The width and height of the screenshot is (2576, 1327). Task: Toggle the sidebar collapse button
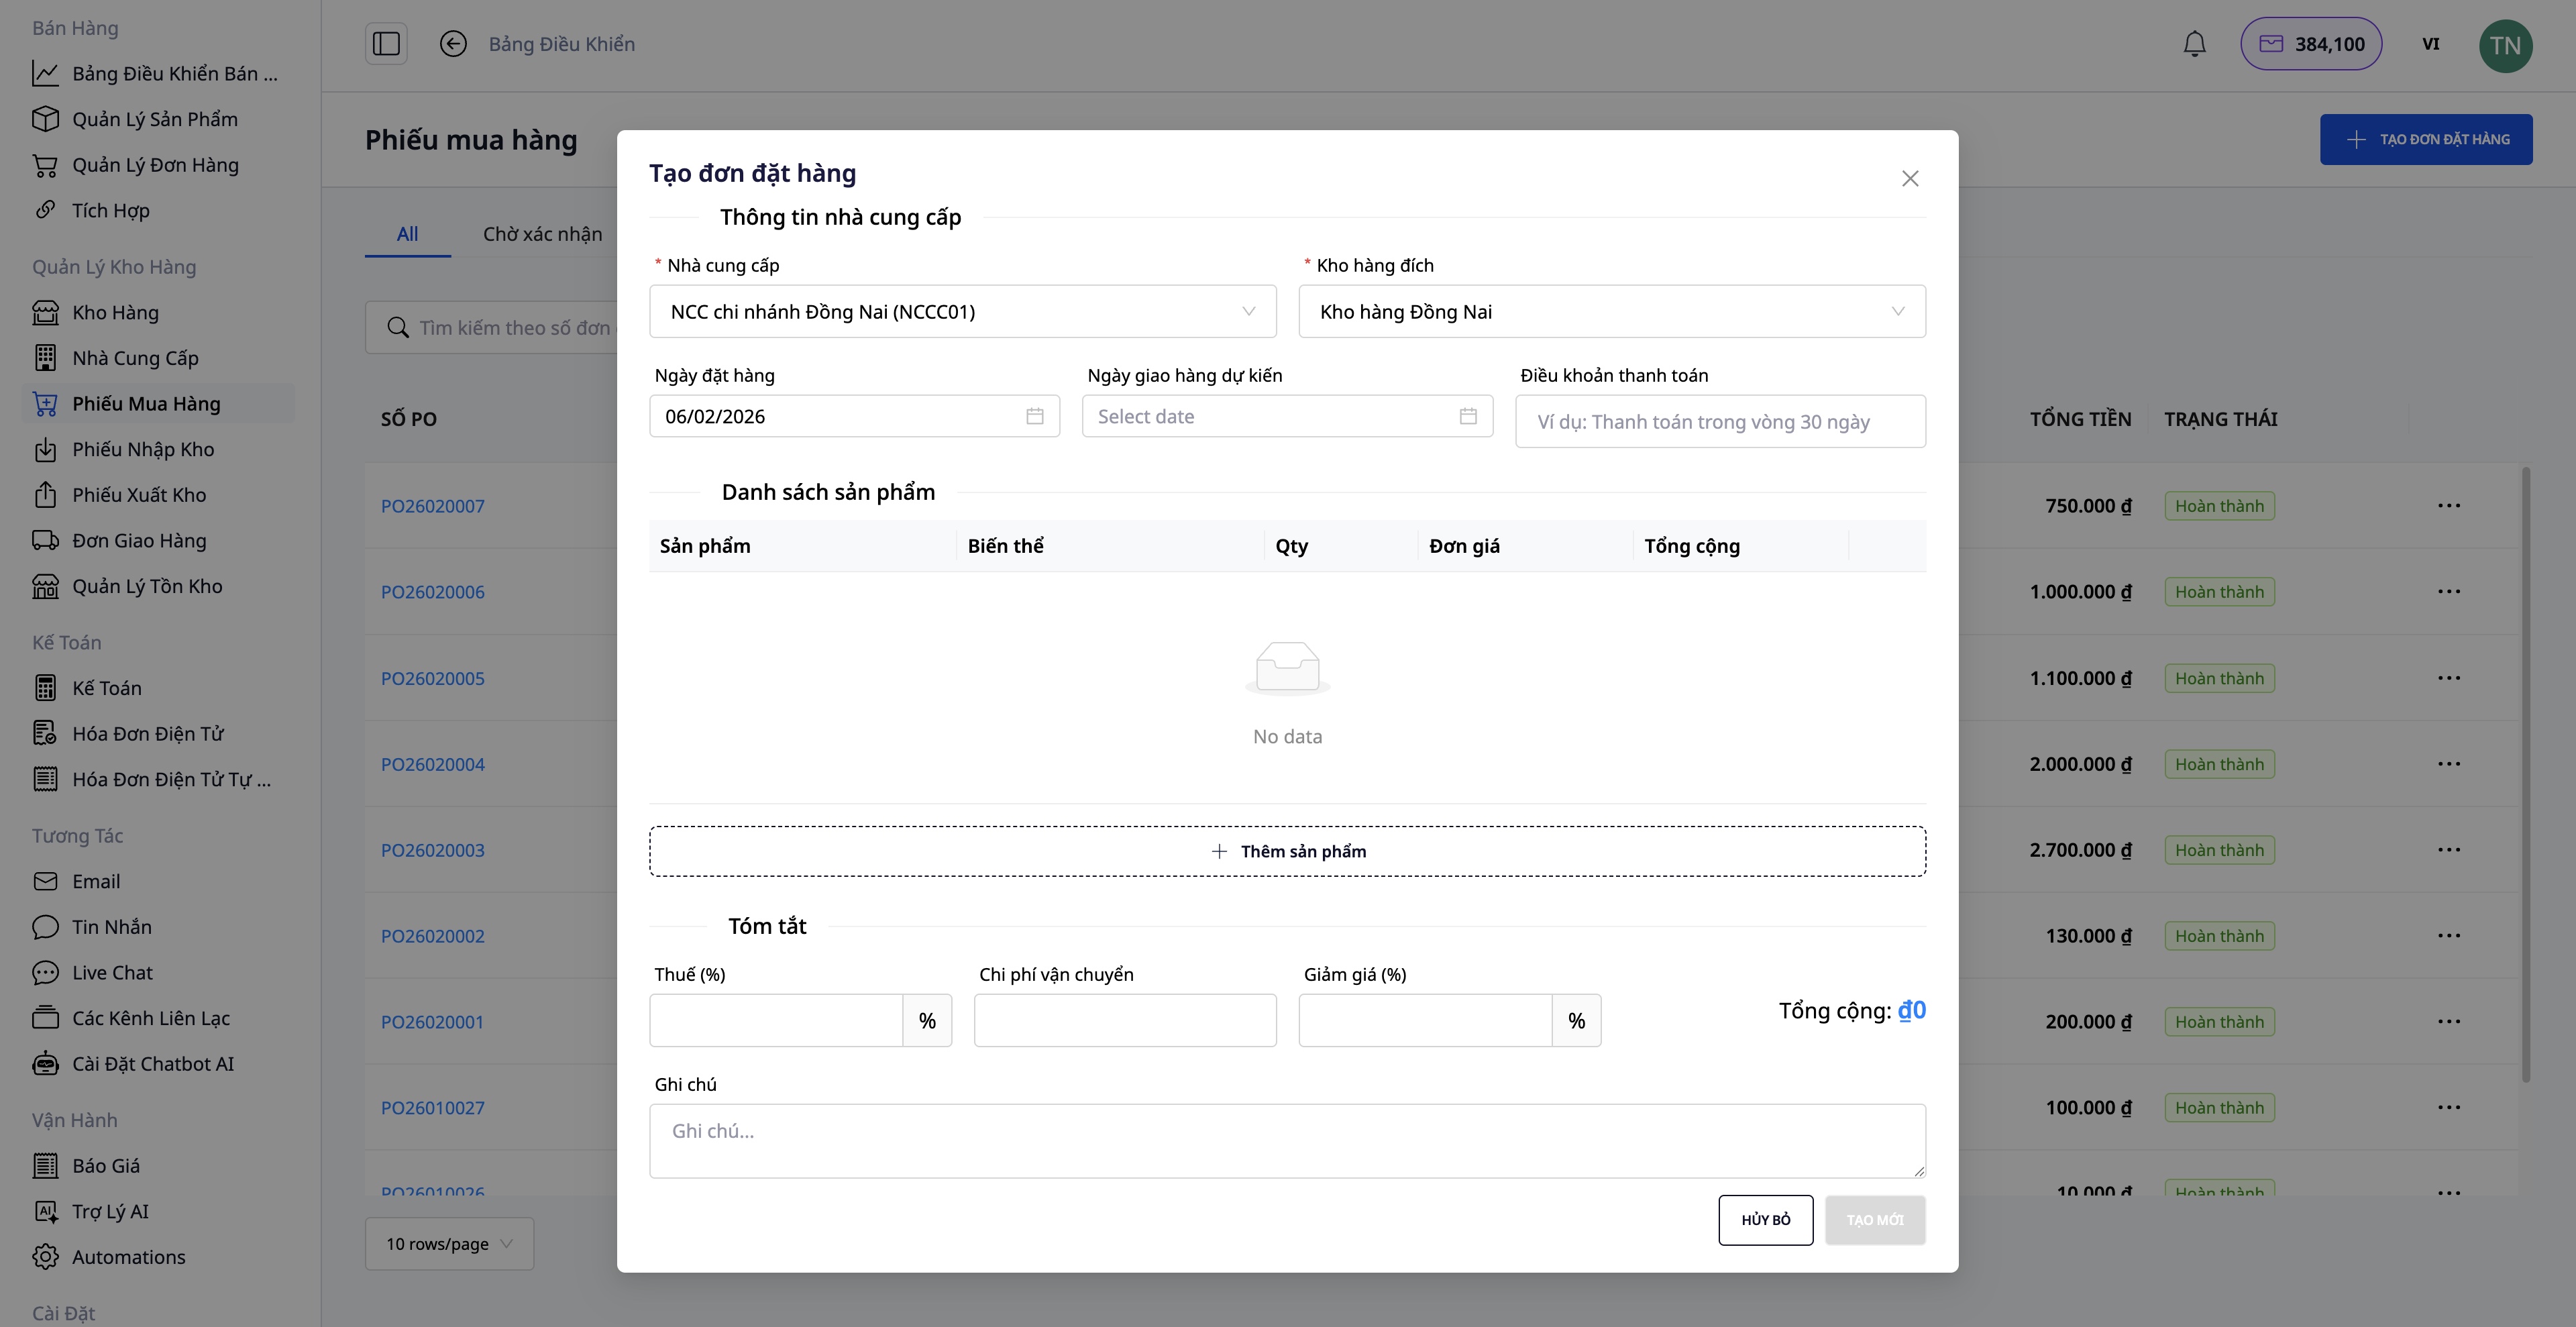coord(386,43)
